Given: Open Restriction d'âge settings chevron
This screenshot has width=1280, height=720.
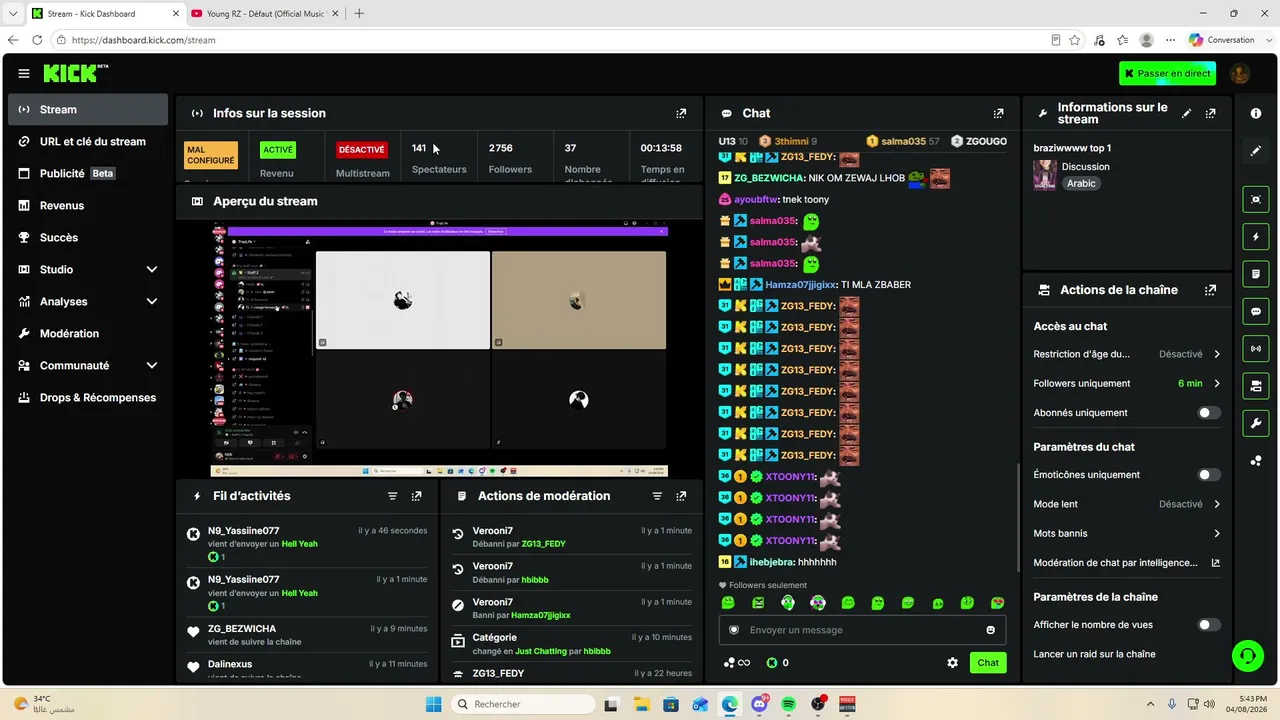Looking at the screenshot, I should click(x=1217, y=354).
